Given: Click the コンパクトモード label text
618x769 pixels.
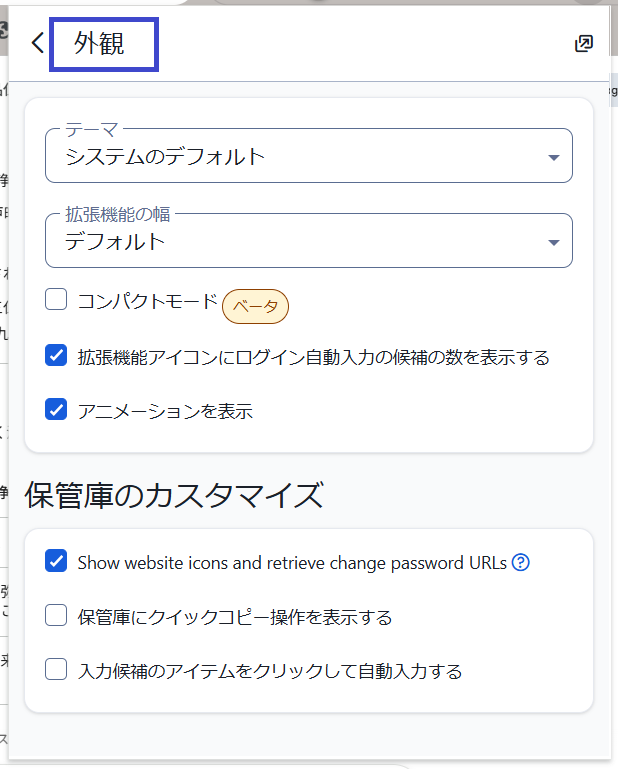Looking at the screenshot, I should (x=147, y=300).
